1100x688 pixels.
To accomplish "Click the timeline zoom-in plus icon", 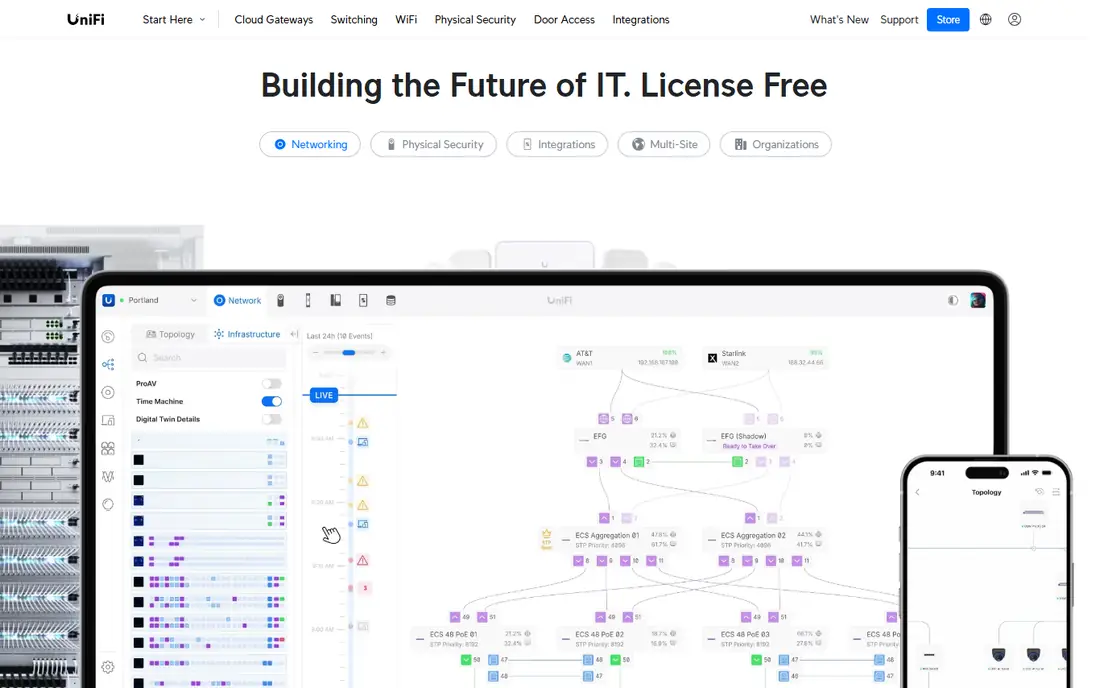I will (x=383, y=352).
